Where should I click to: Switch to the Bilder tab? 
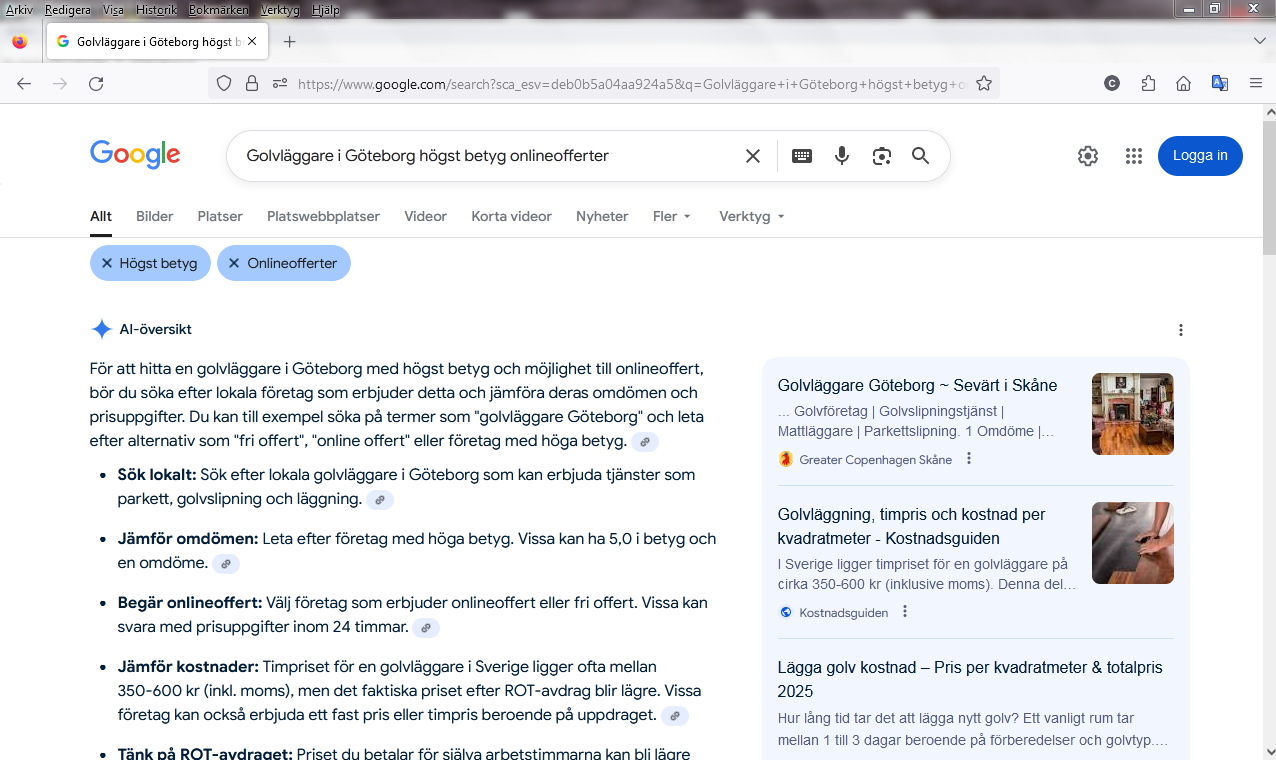coord(154,216)
